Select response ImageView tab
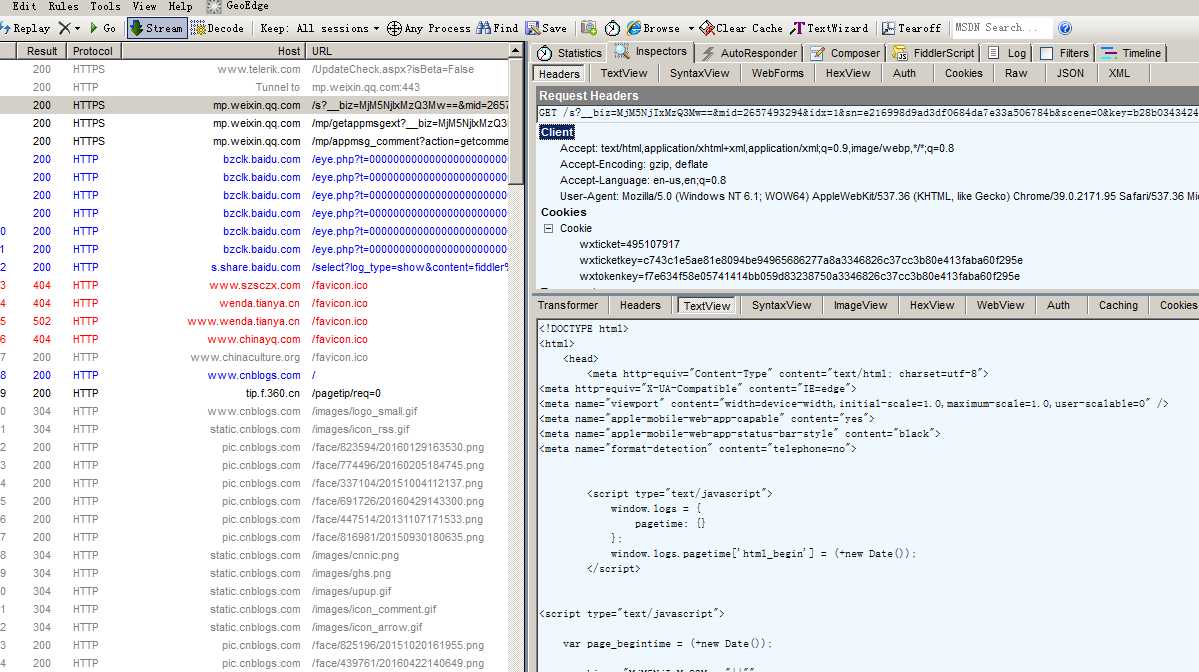This screenshot has height=672, width=1199. (860, 305)
